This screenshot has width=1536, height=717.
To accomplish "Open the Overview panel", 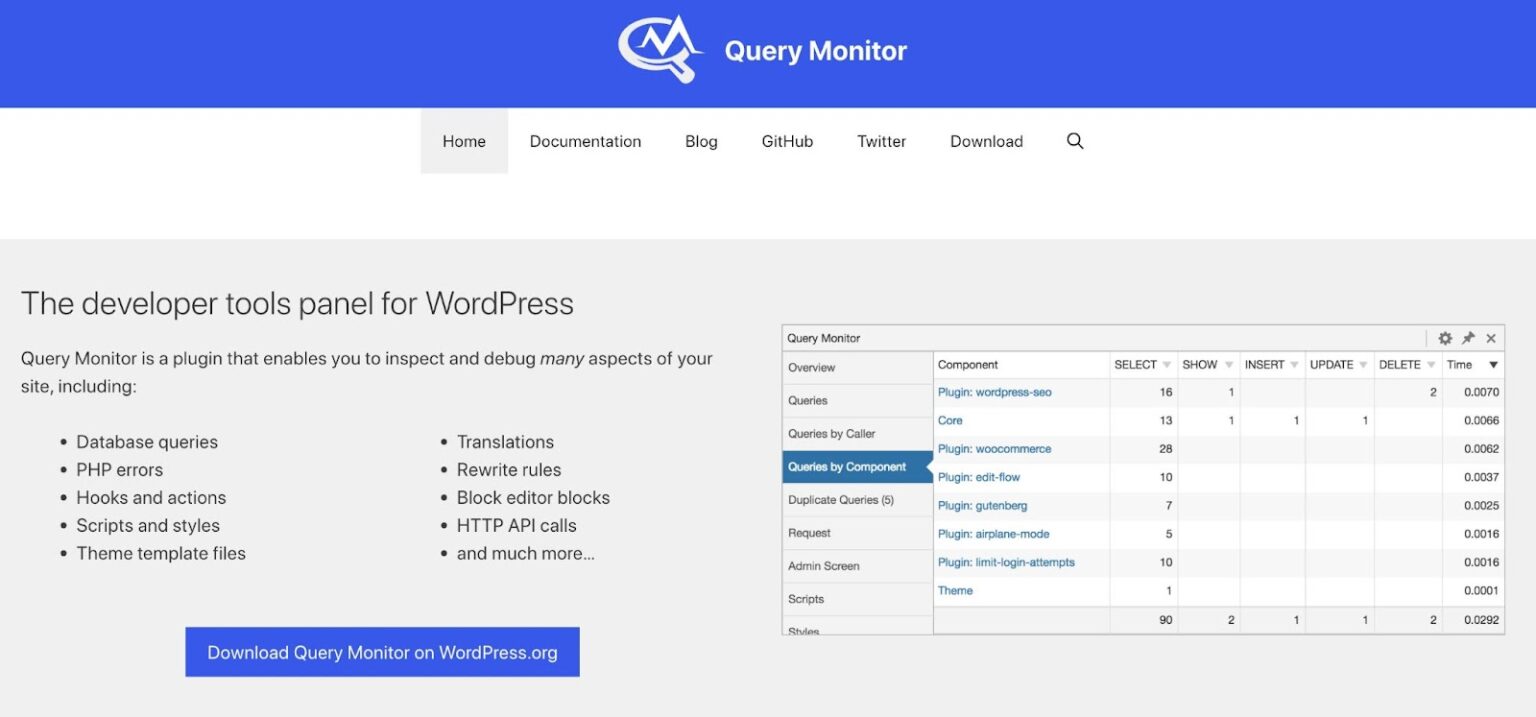I will click(x=811, y=367).
